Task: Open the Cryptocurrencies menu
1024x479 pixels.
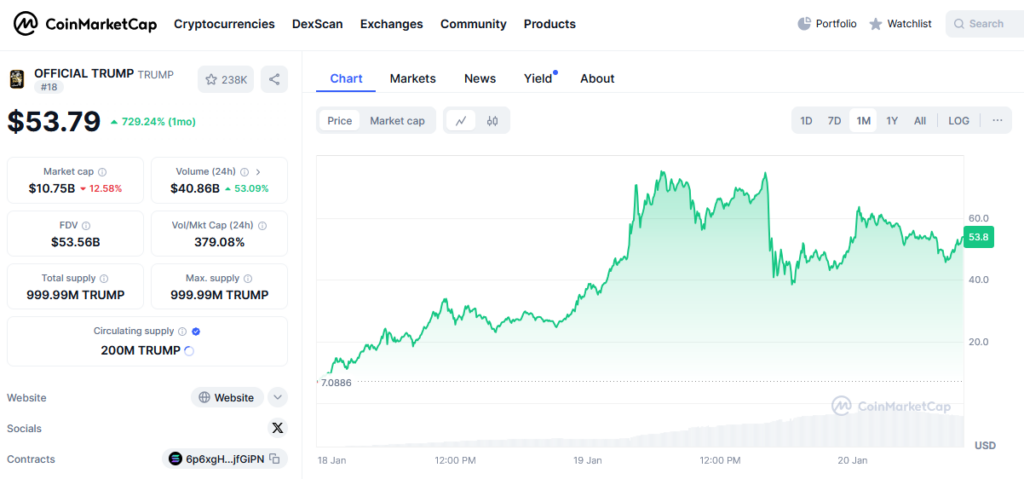Action: 224,24
